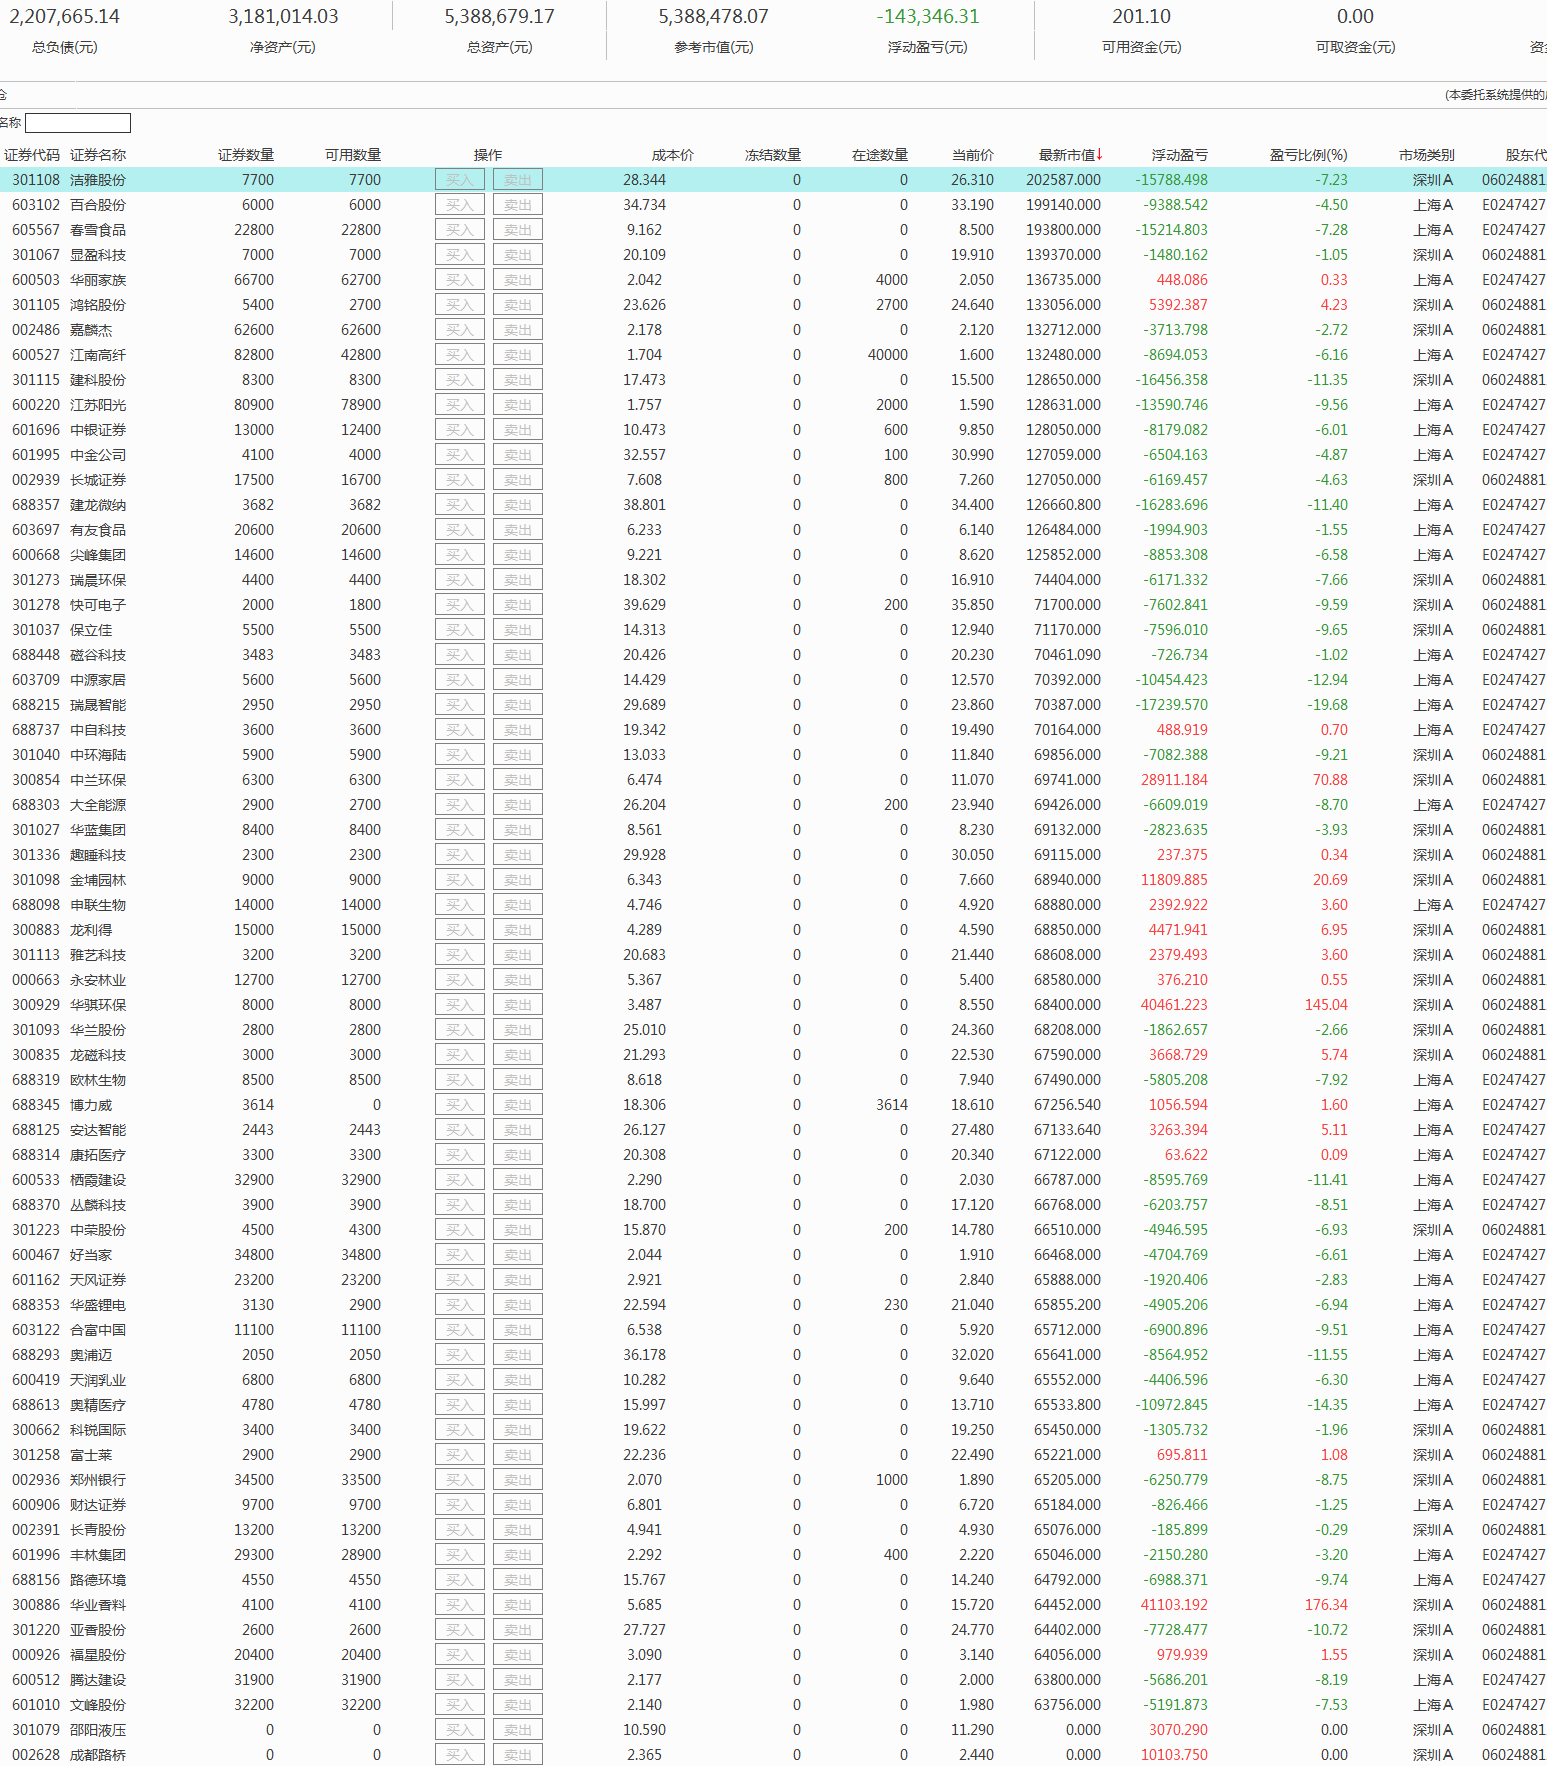Select the 康拓医疗 stock name
The image size is (1547, 1766).
(98, 1155)
